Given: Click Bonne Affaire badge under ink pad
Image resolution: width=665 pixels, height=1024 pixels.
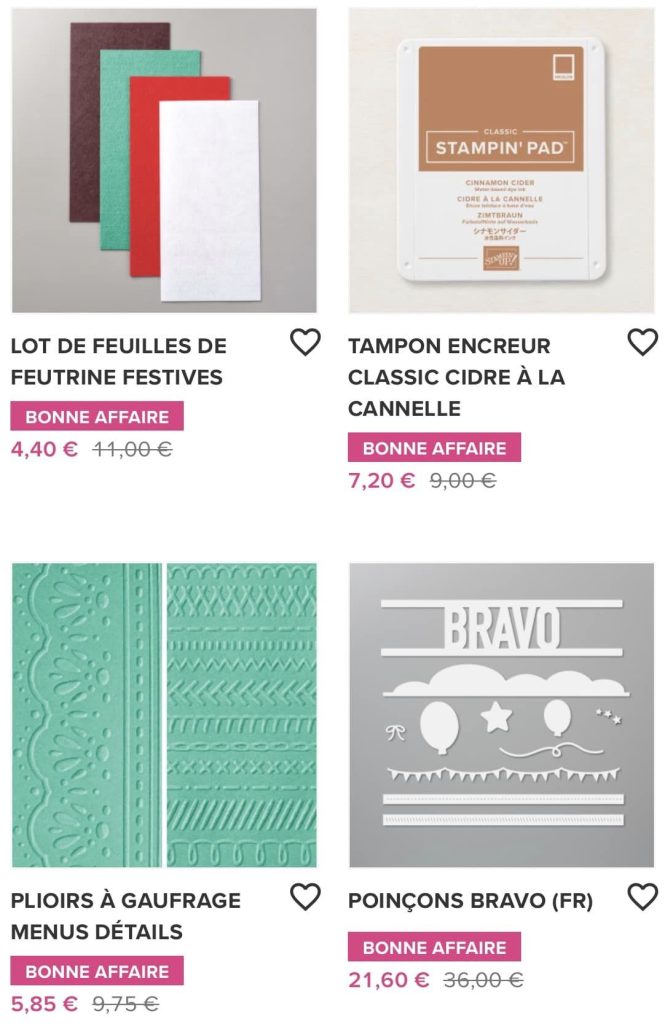Looking at the screenshot, I should click(x=434, y=448).
